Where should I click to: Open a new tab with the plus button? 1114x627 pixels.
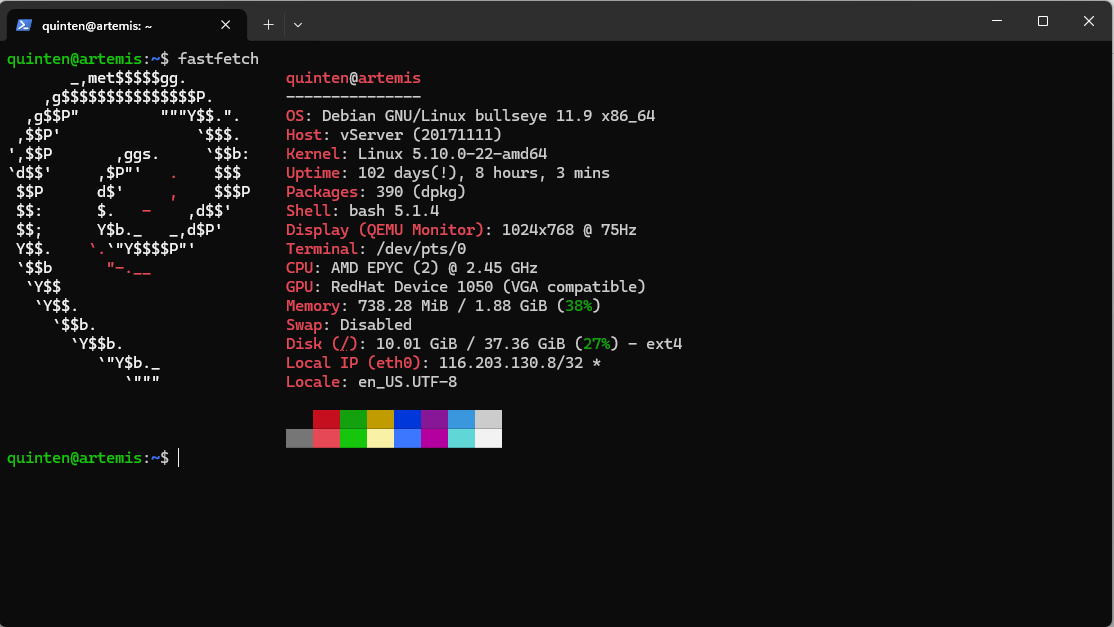tap(268, 24)
